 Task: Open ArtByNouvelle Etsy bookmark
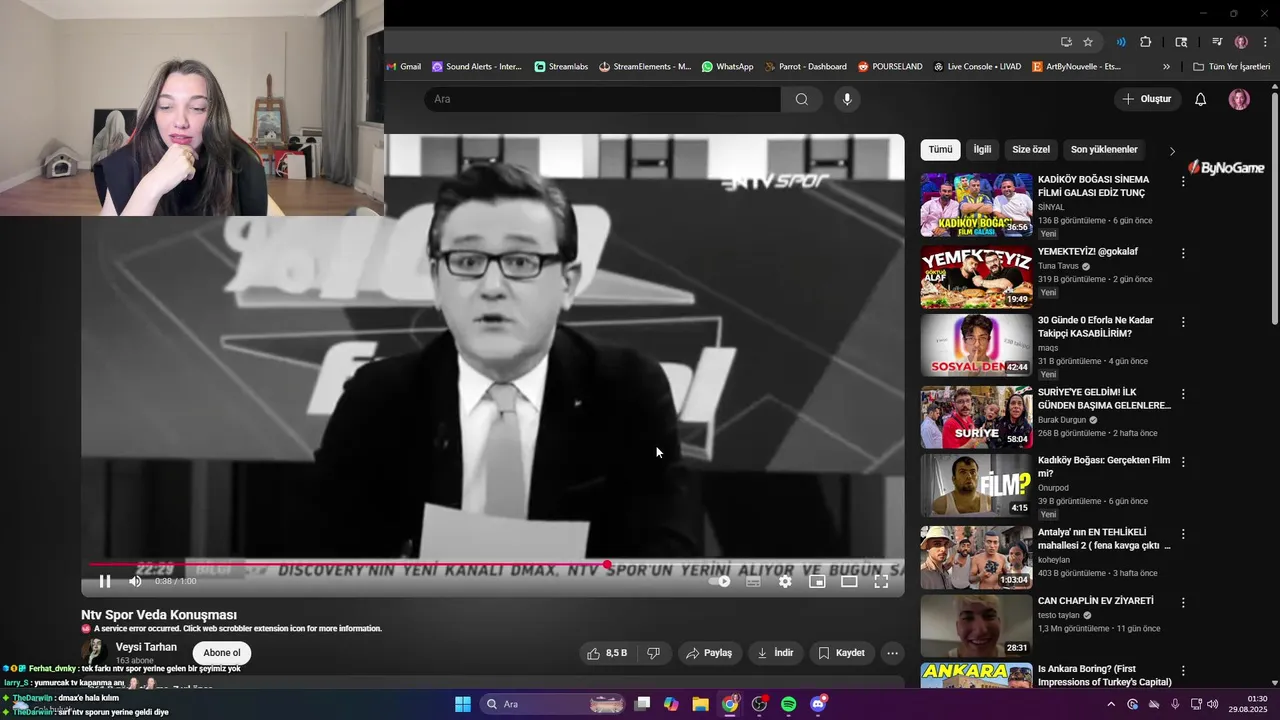(x=1076, y=67)
